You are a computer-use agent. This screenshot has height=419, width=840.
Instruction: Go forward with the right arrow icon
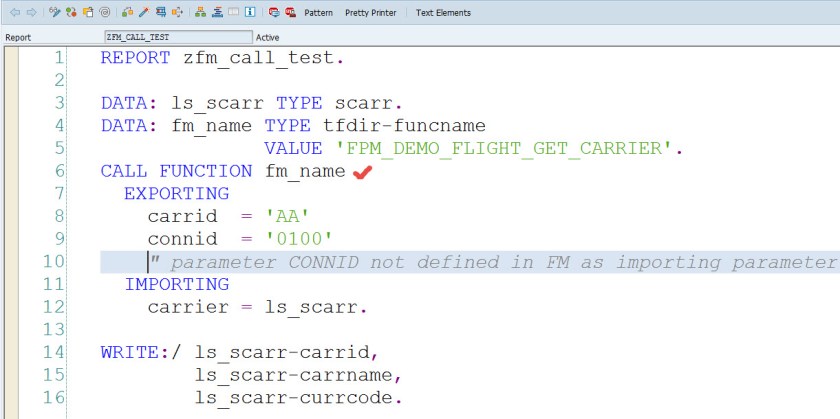coord(32,12)
